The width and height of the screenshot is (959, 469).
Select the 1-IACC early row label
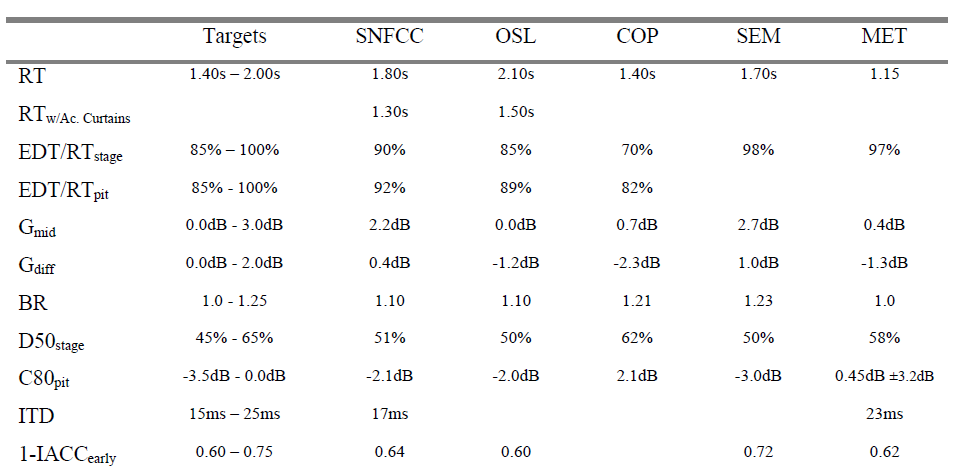[66, 451]
